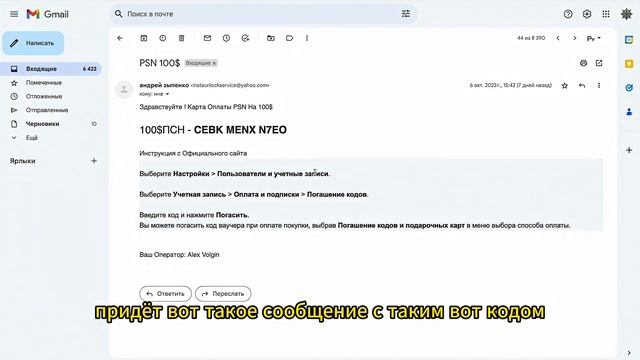The image size is (640, 360).
Task: Reply using header arrow icon
Action: (x=582, y=85)
